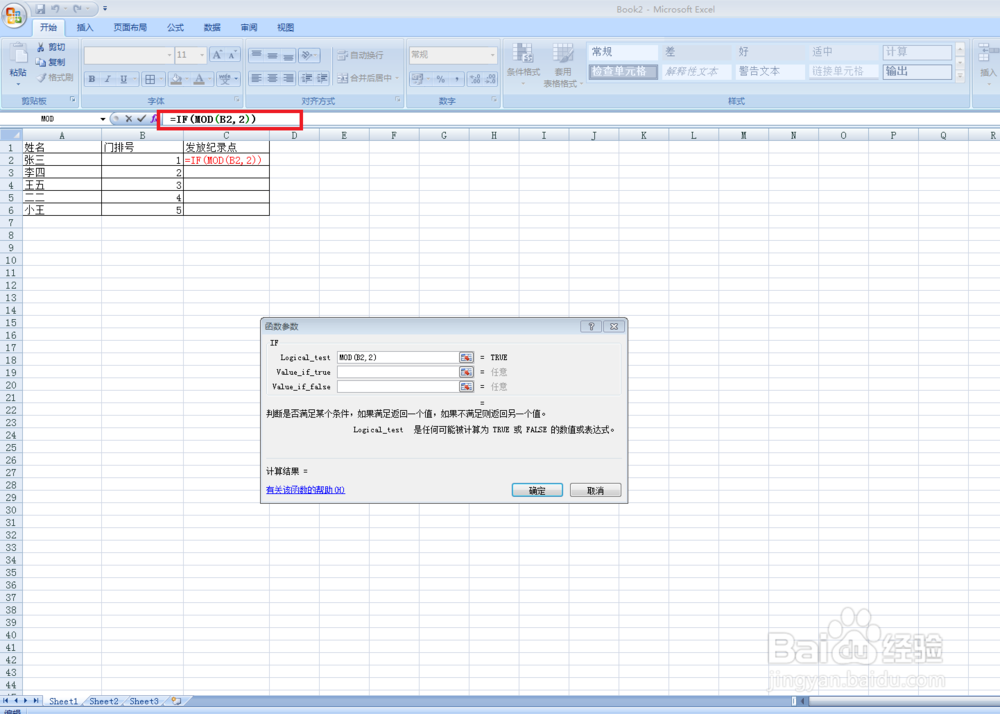Apply the fill color bucket
This screenshot has height=714, width=1000.
[x=176, y=79]
